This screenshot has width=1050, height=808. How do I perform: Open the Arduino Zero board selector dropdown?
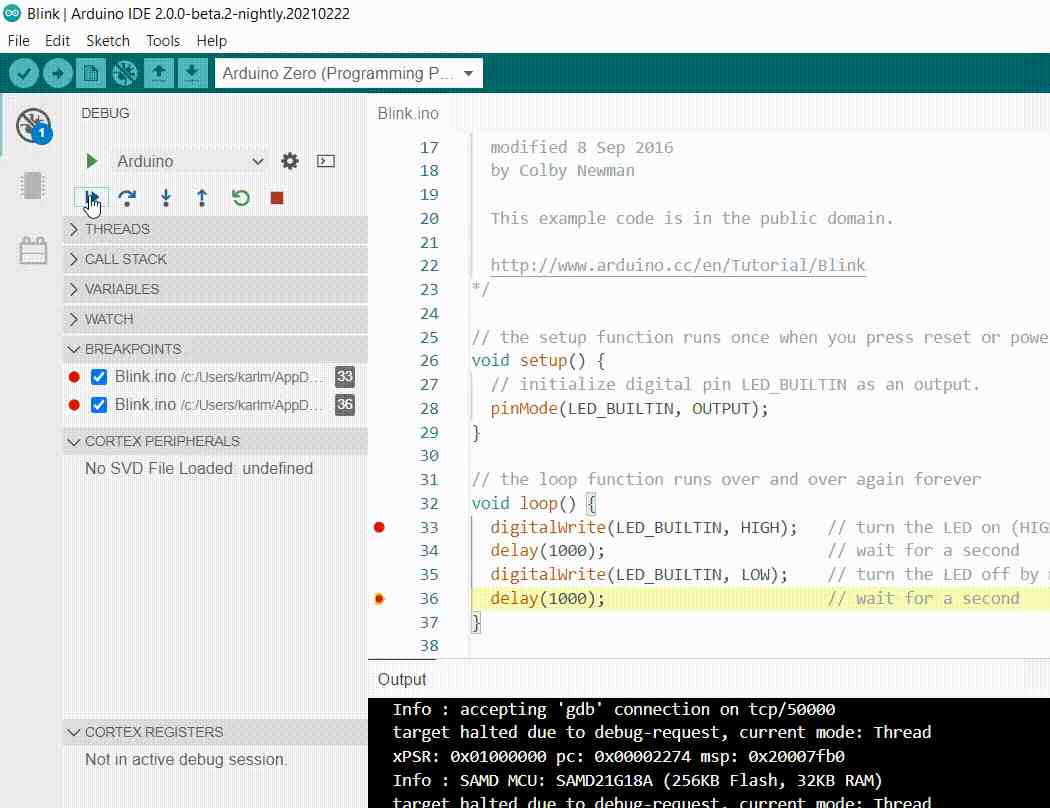point(348,73)
